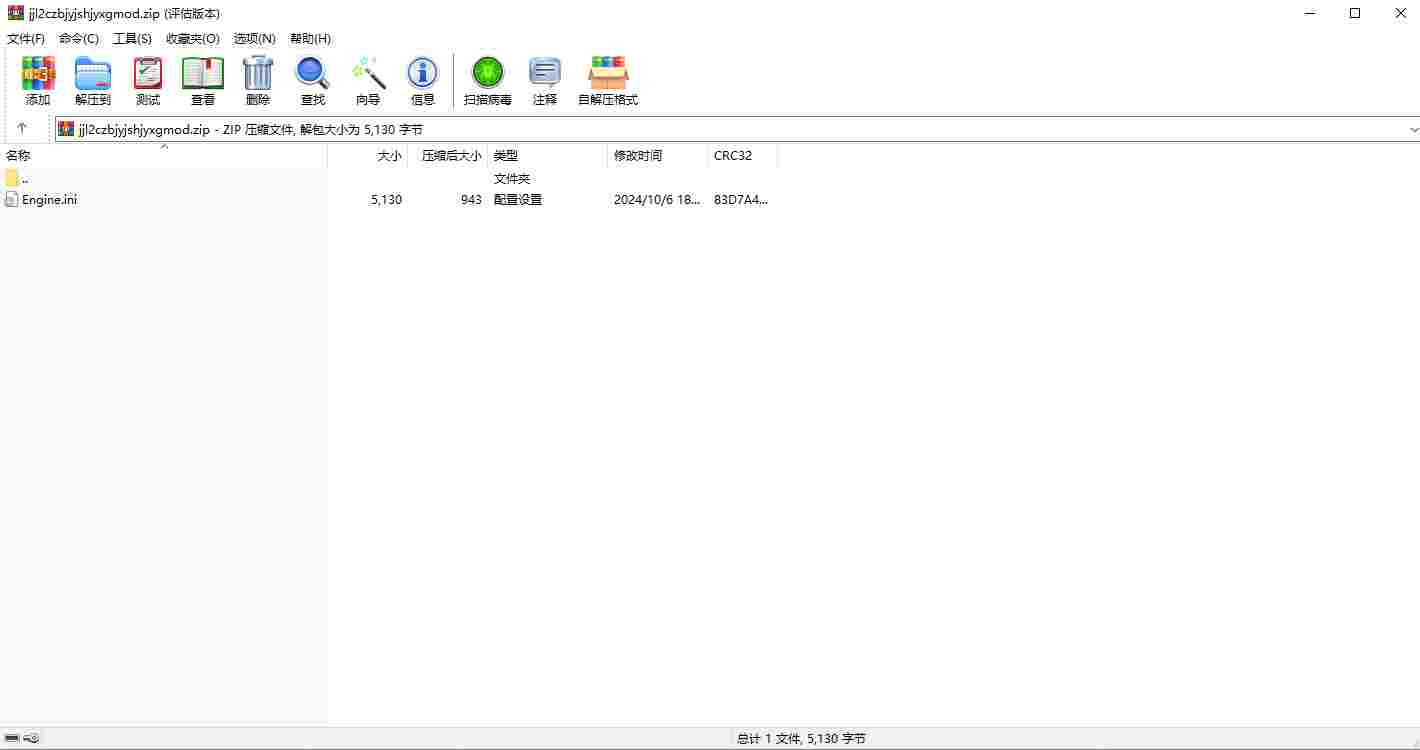Open the 信息 (Info) icon
Image resolution: width=1420 pixels, height=750 pixels.
point(422,73)
